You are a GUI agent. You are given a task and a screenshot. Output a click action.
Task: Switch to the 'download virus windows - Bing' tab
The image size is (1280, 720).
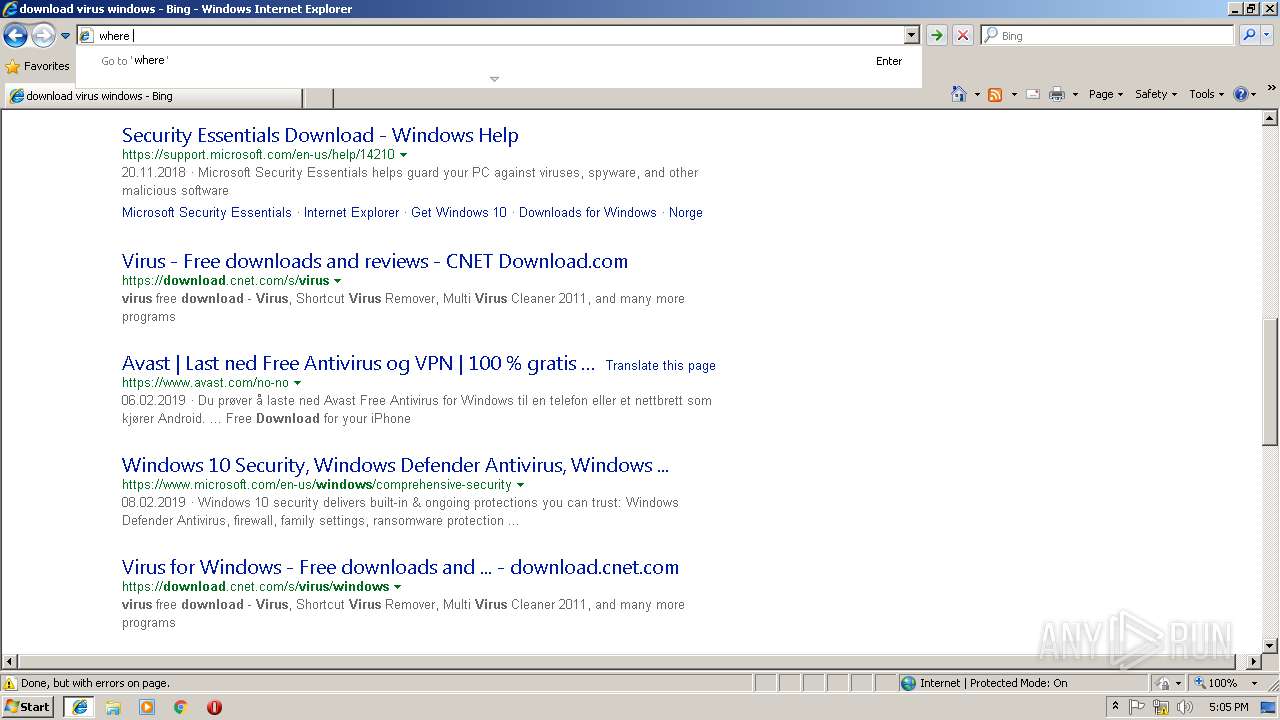[x=153, y=97]
